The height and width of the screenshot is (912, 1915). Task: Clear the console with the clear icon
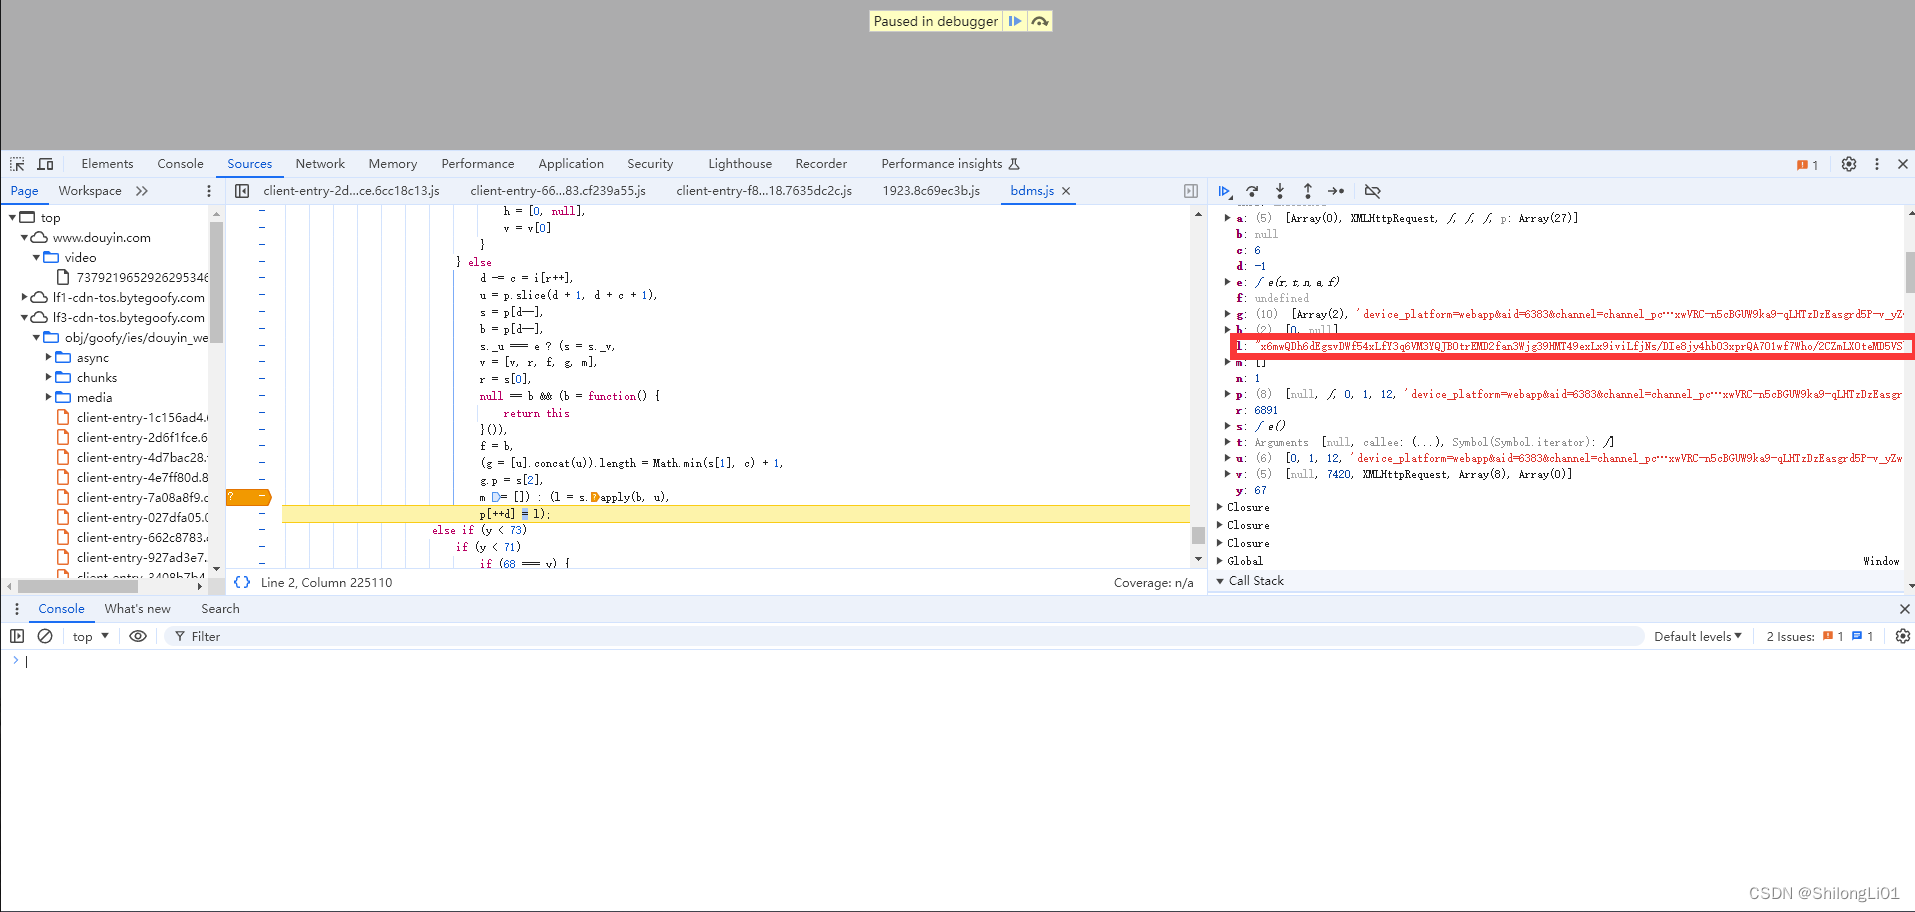click(45, 636)
